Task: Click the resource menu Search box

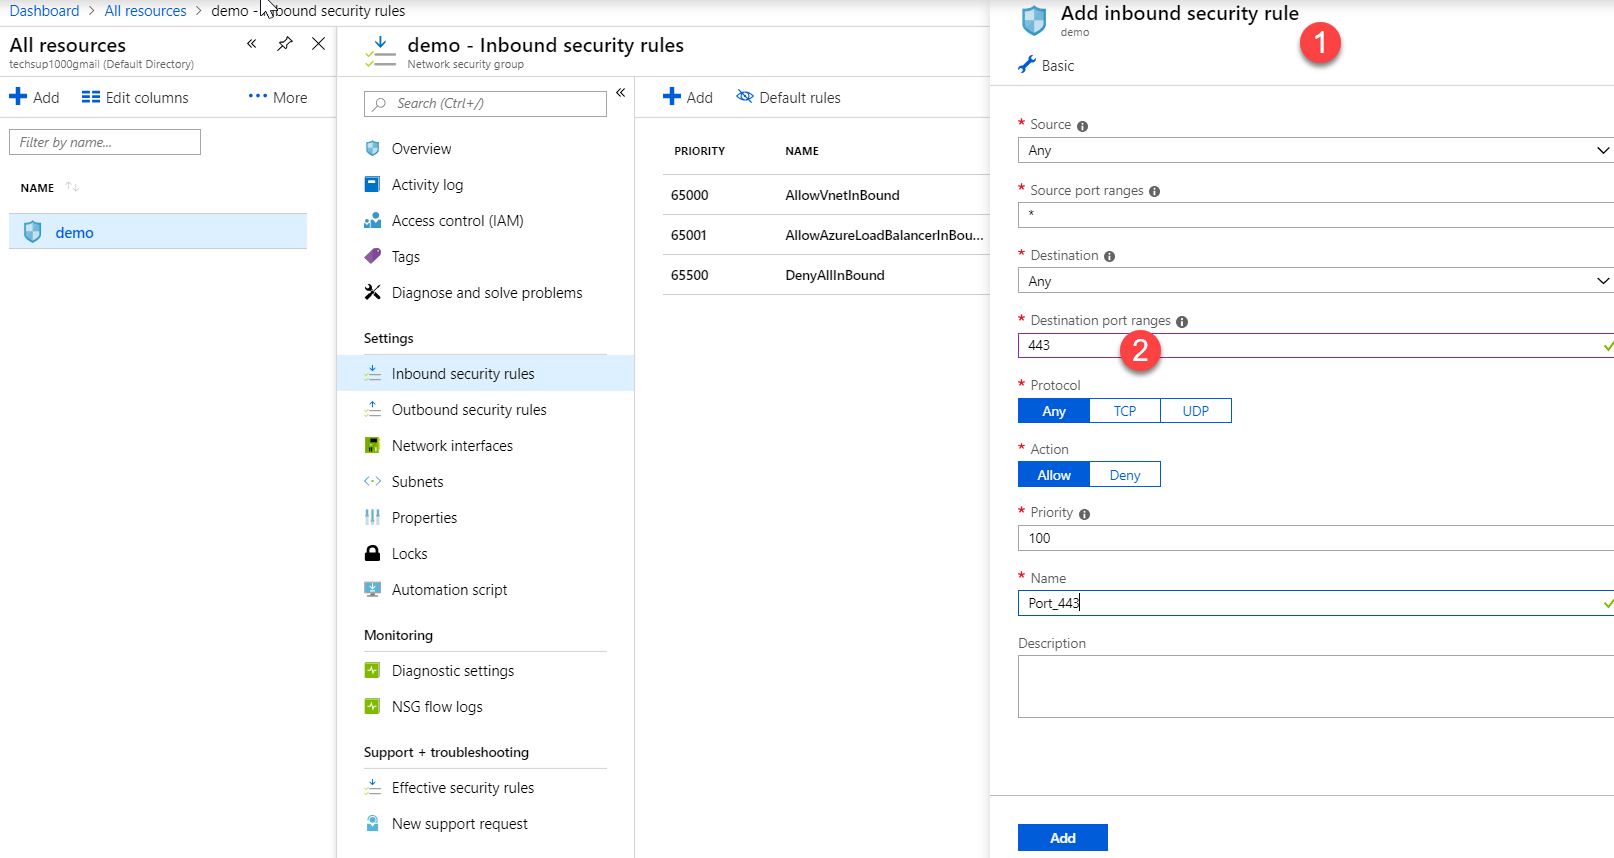Action: click(485, 103)
